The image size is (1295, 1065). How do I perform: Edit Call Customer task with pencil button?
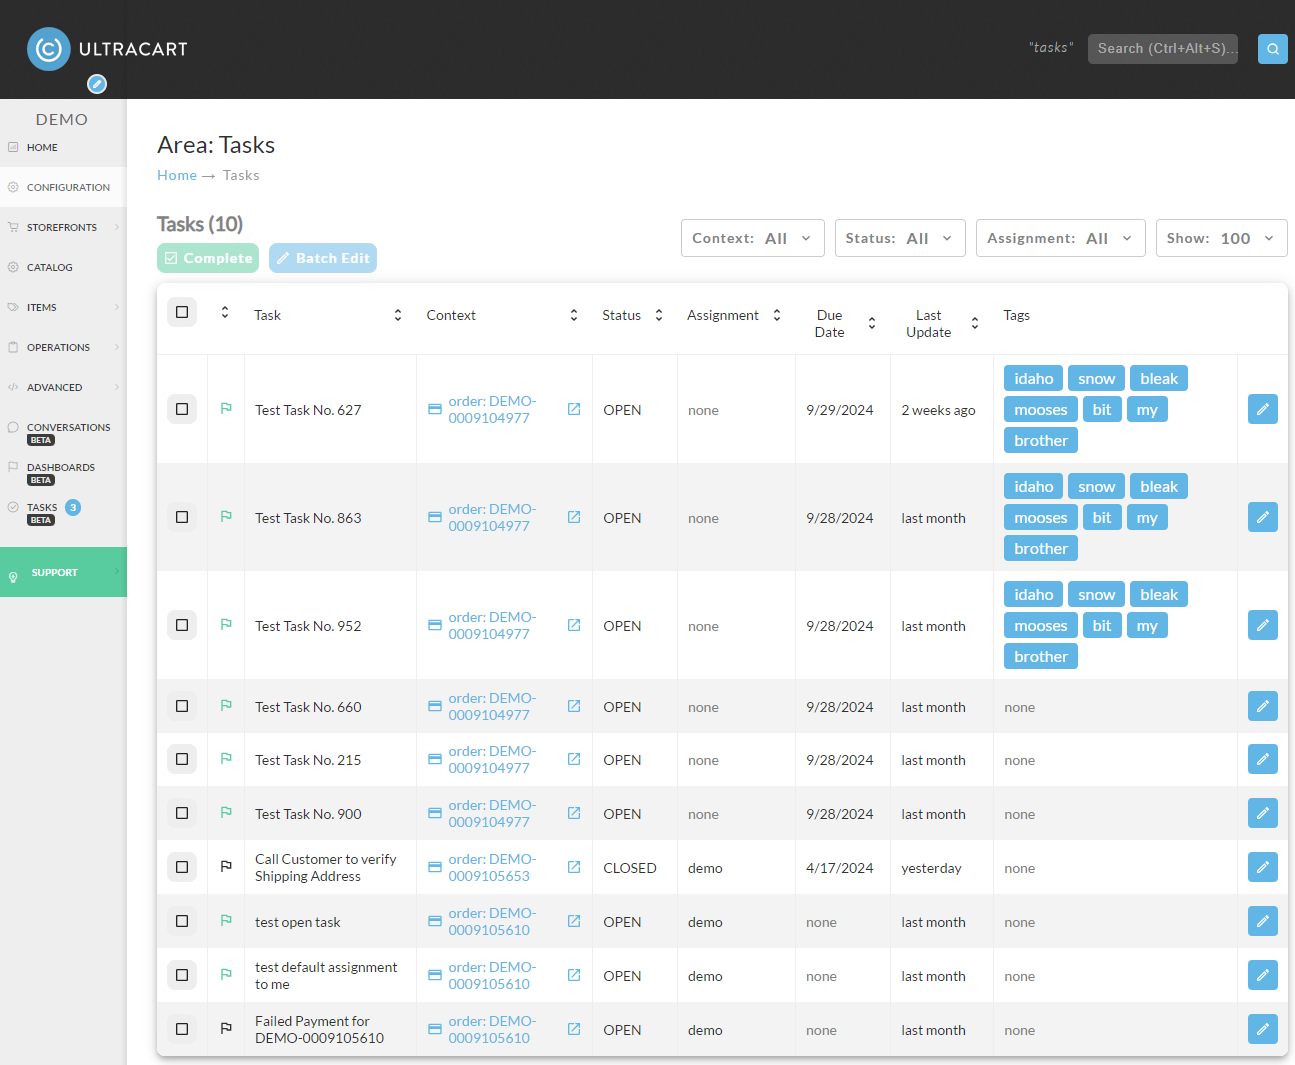[x=1263, y=867]
